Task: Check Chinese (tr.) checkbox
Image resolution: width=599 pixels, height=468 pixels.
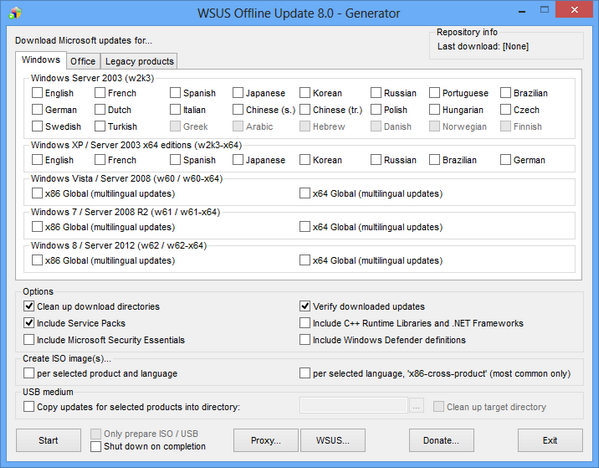Action: (304, 110)
